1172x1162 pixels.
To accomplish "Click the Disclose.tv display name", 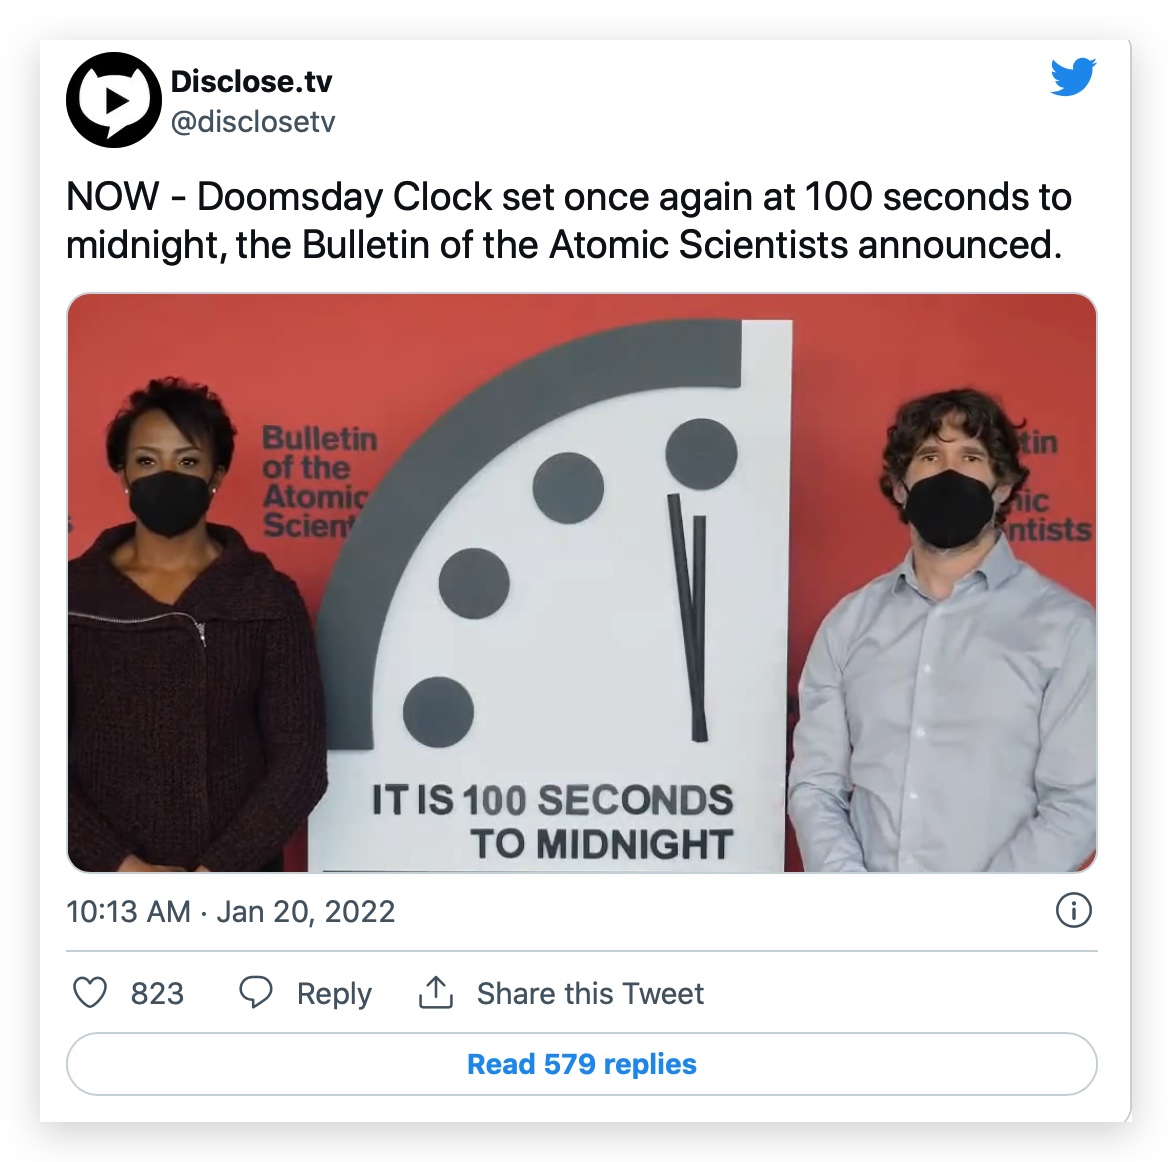I will point(251,81).
